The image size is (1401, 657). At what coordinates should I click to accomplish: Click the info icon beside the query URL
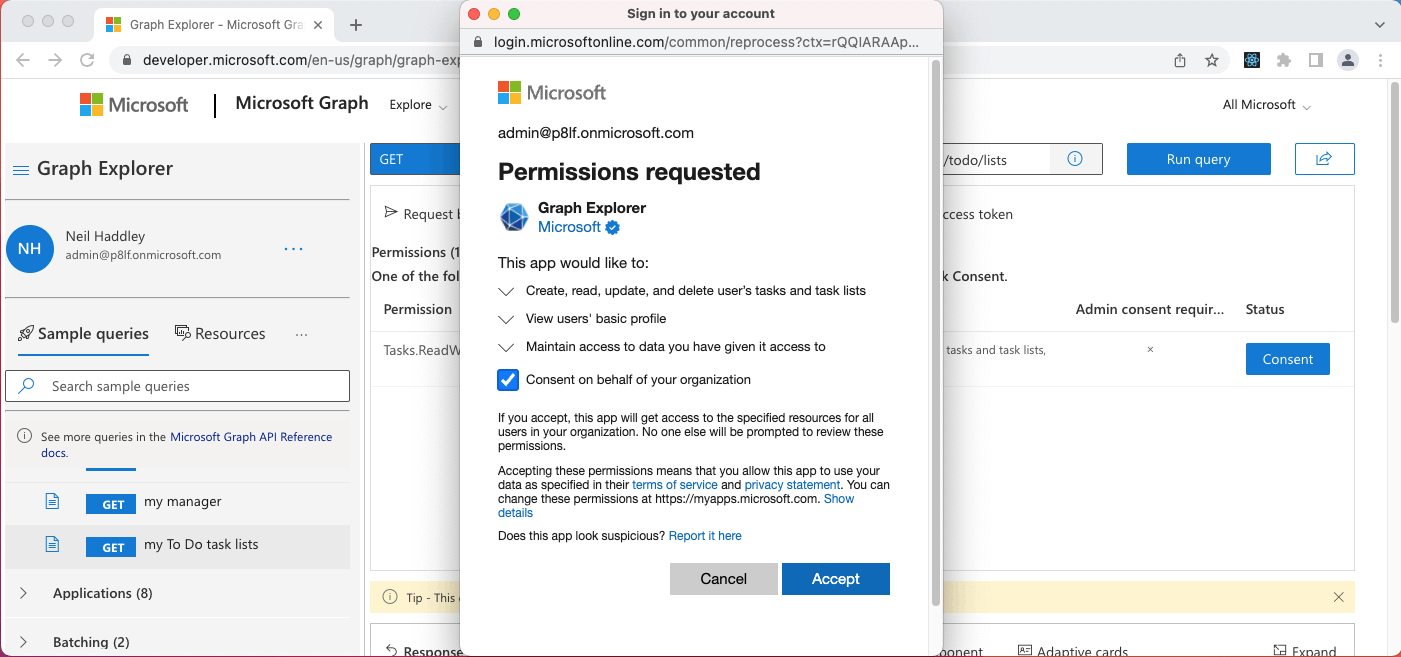[x=1075, y=159]
